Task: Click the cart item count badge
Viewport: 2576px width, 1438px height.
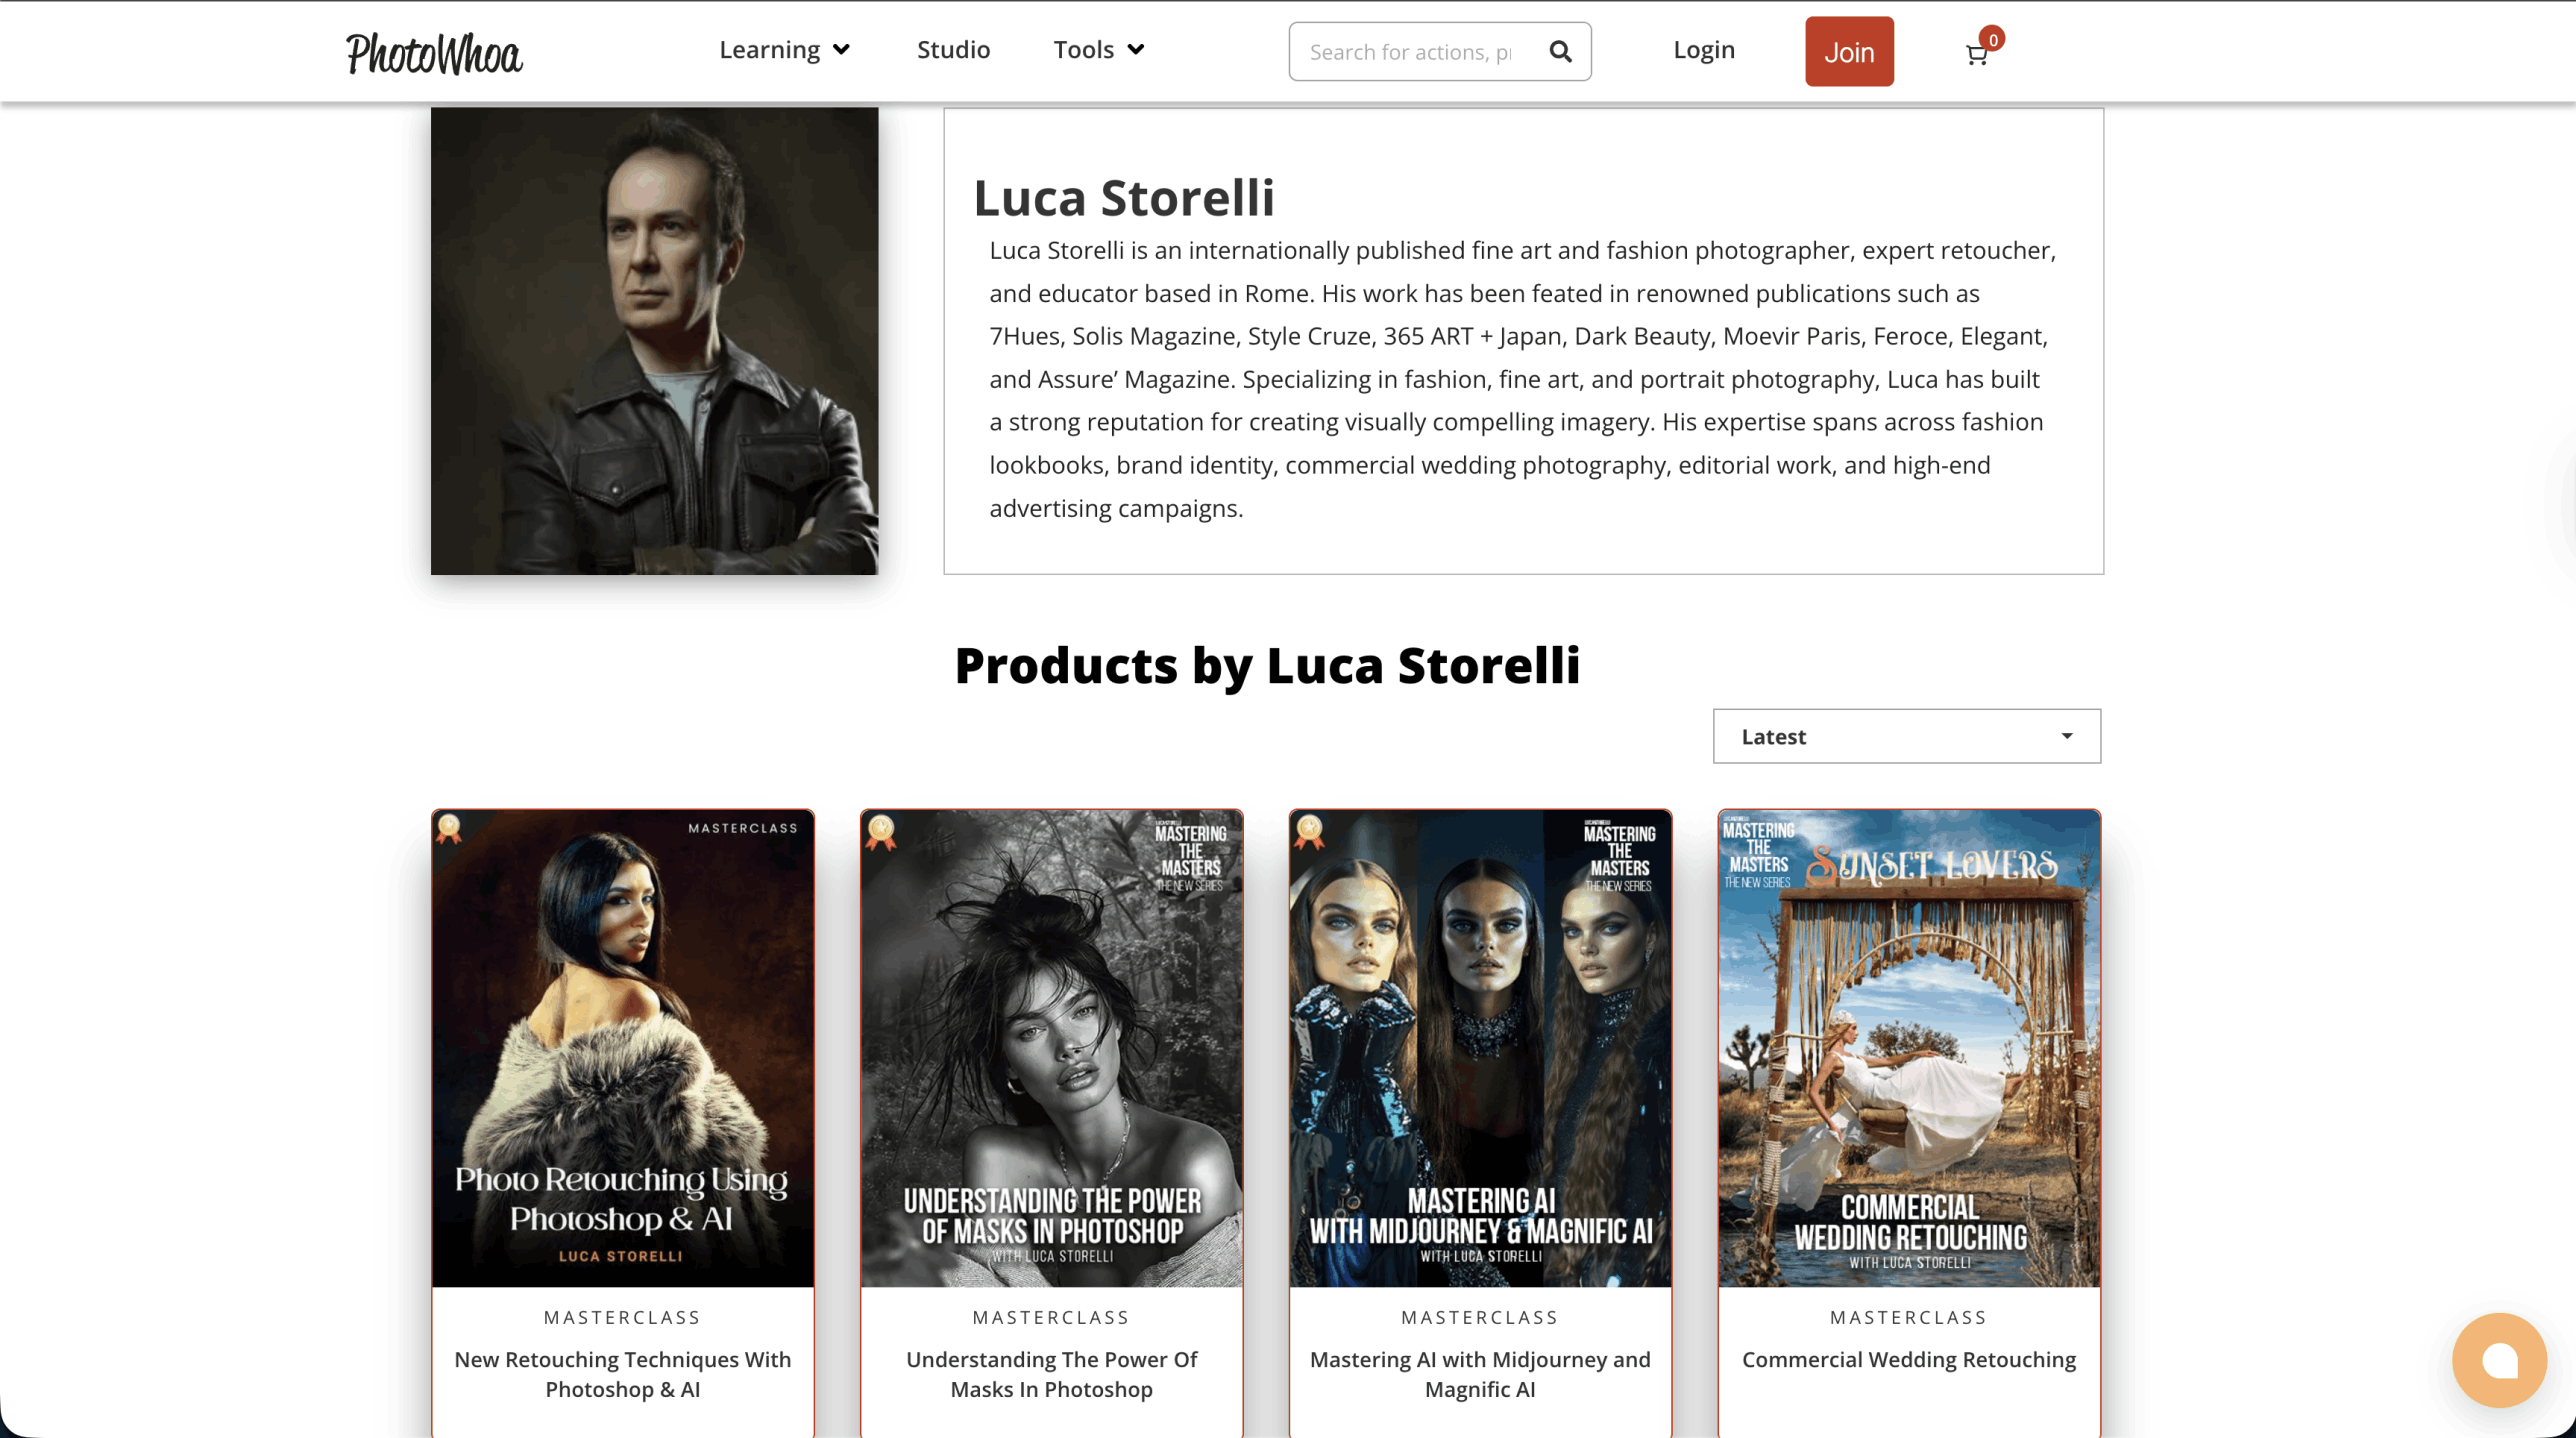Action: tap(1992, 40)
